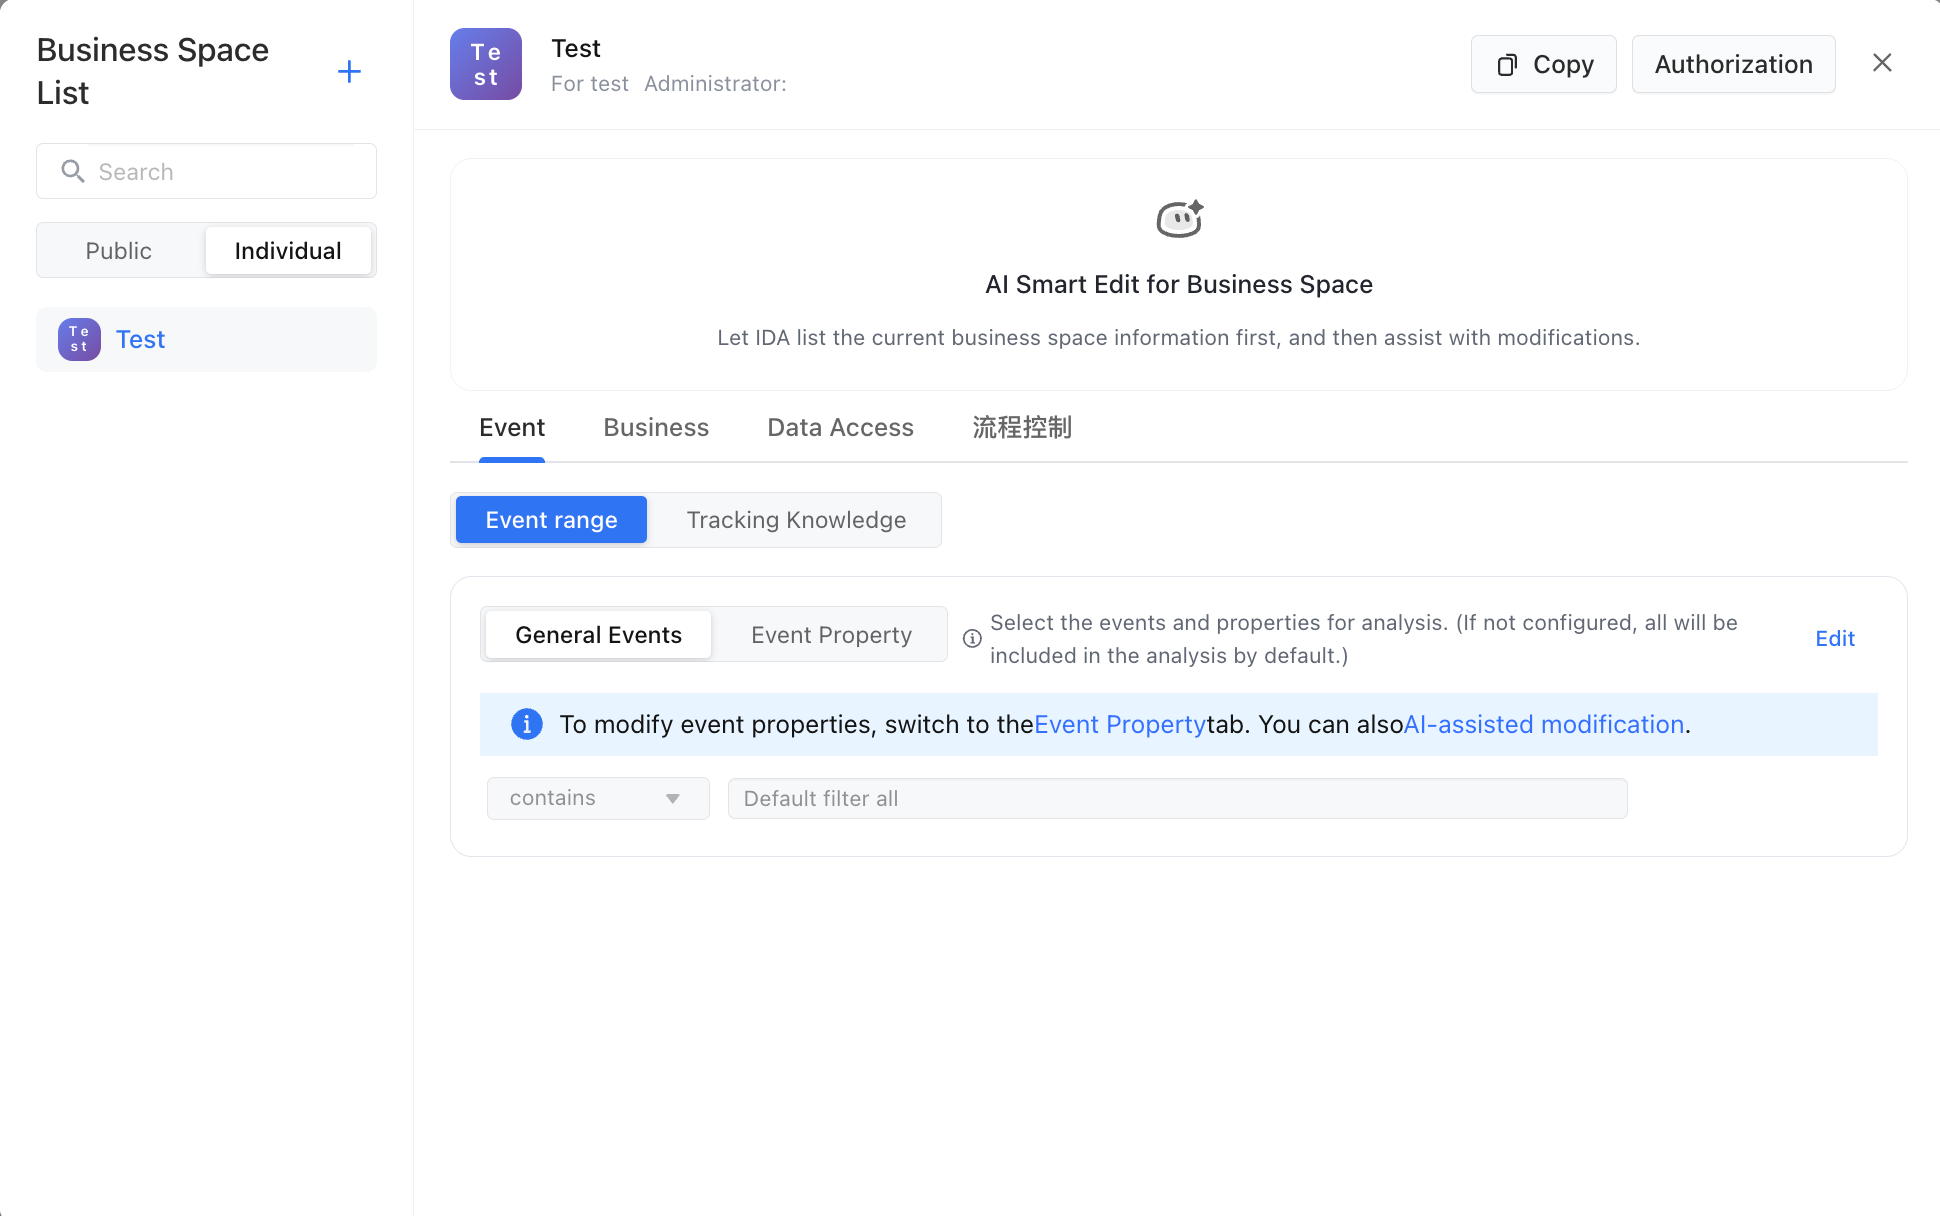This screenshot has height=1216, width=1940.
Task: Click the Test space avatar in header
Action: tap(486, 64)
